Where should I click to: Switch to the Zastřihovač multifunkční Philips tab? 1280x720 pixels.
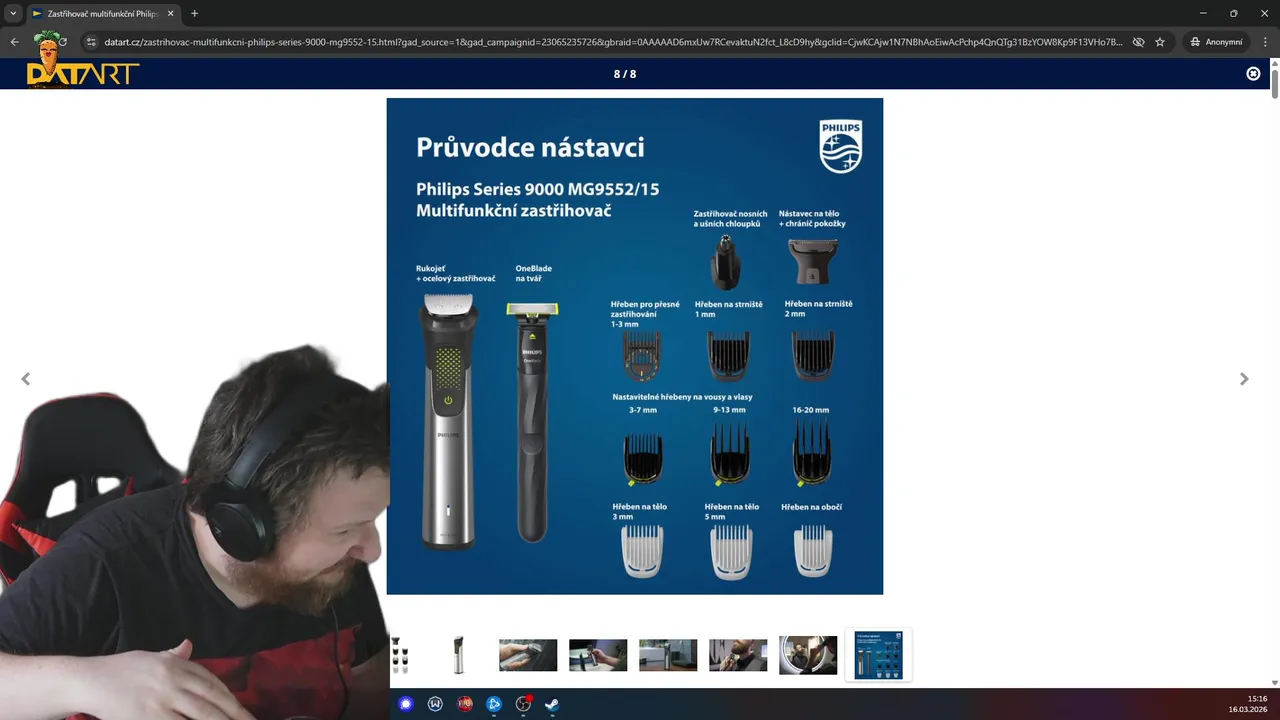103,14
